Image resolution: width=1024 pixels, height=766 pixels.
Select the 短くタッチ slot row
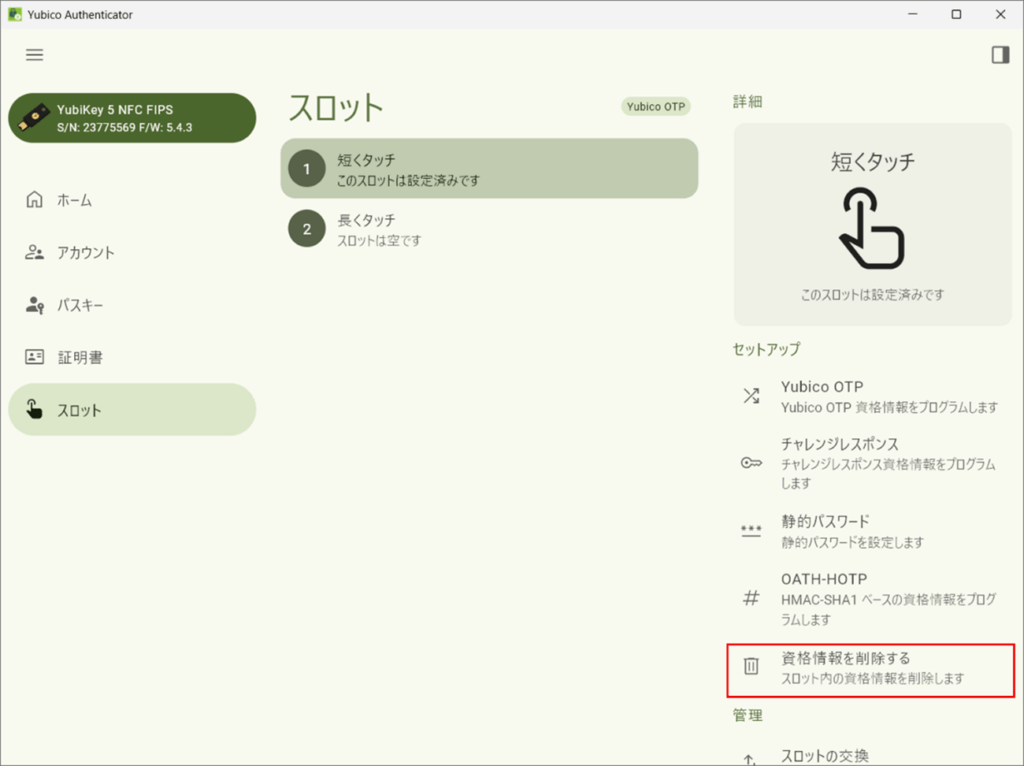489,169
